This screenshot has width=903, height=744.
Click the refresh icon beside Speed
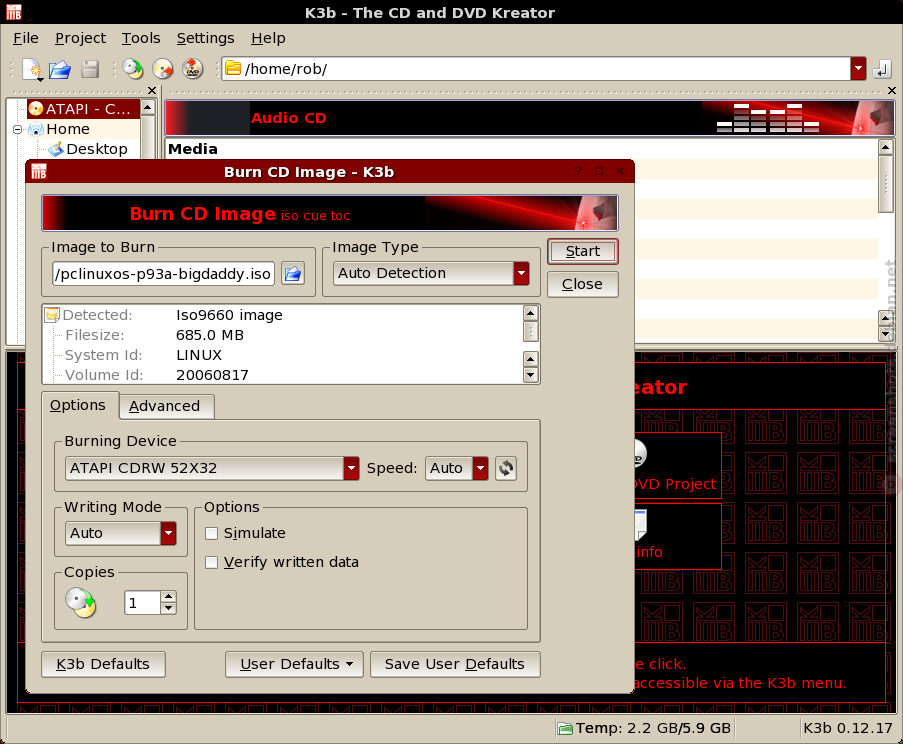click(506, 468)
